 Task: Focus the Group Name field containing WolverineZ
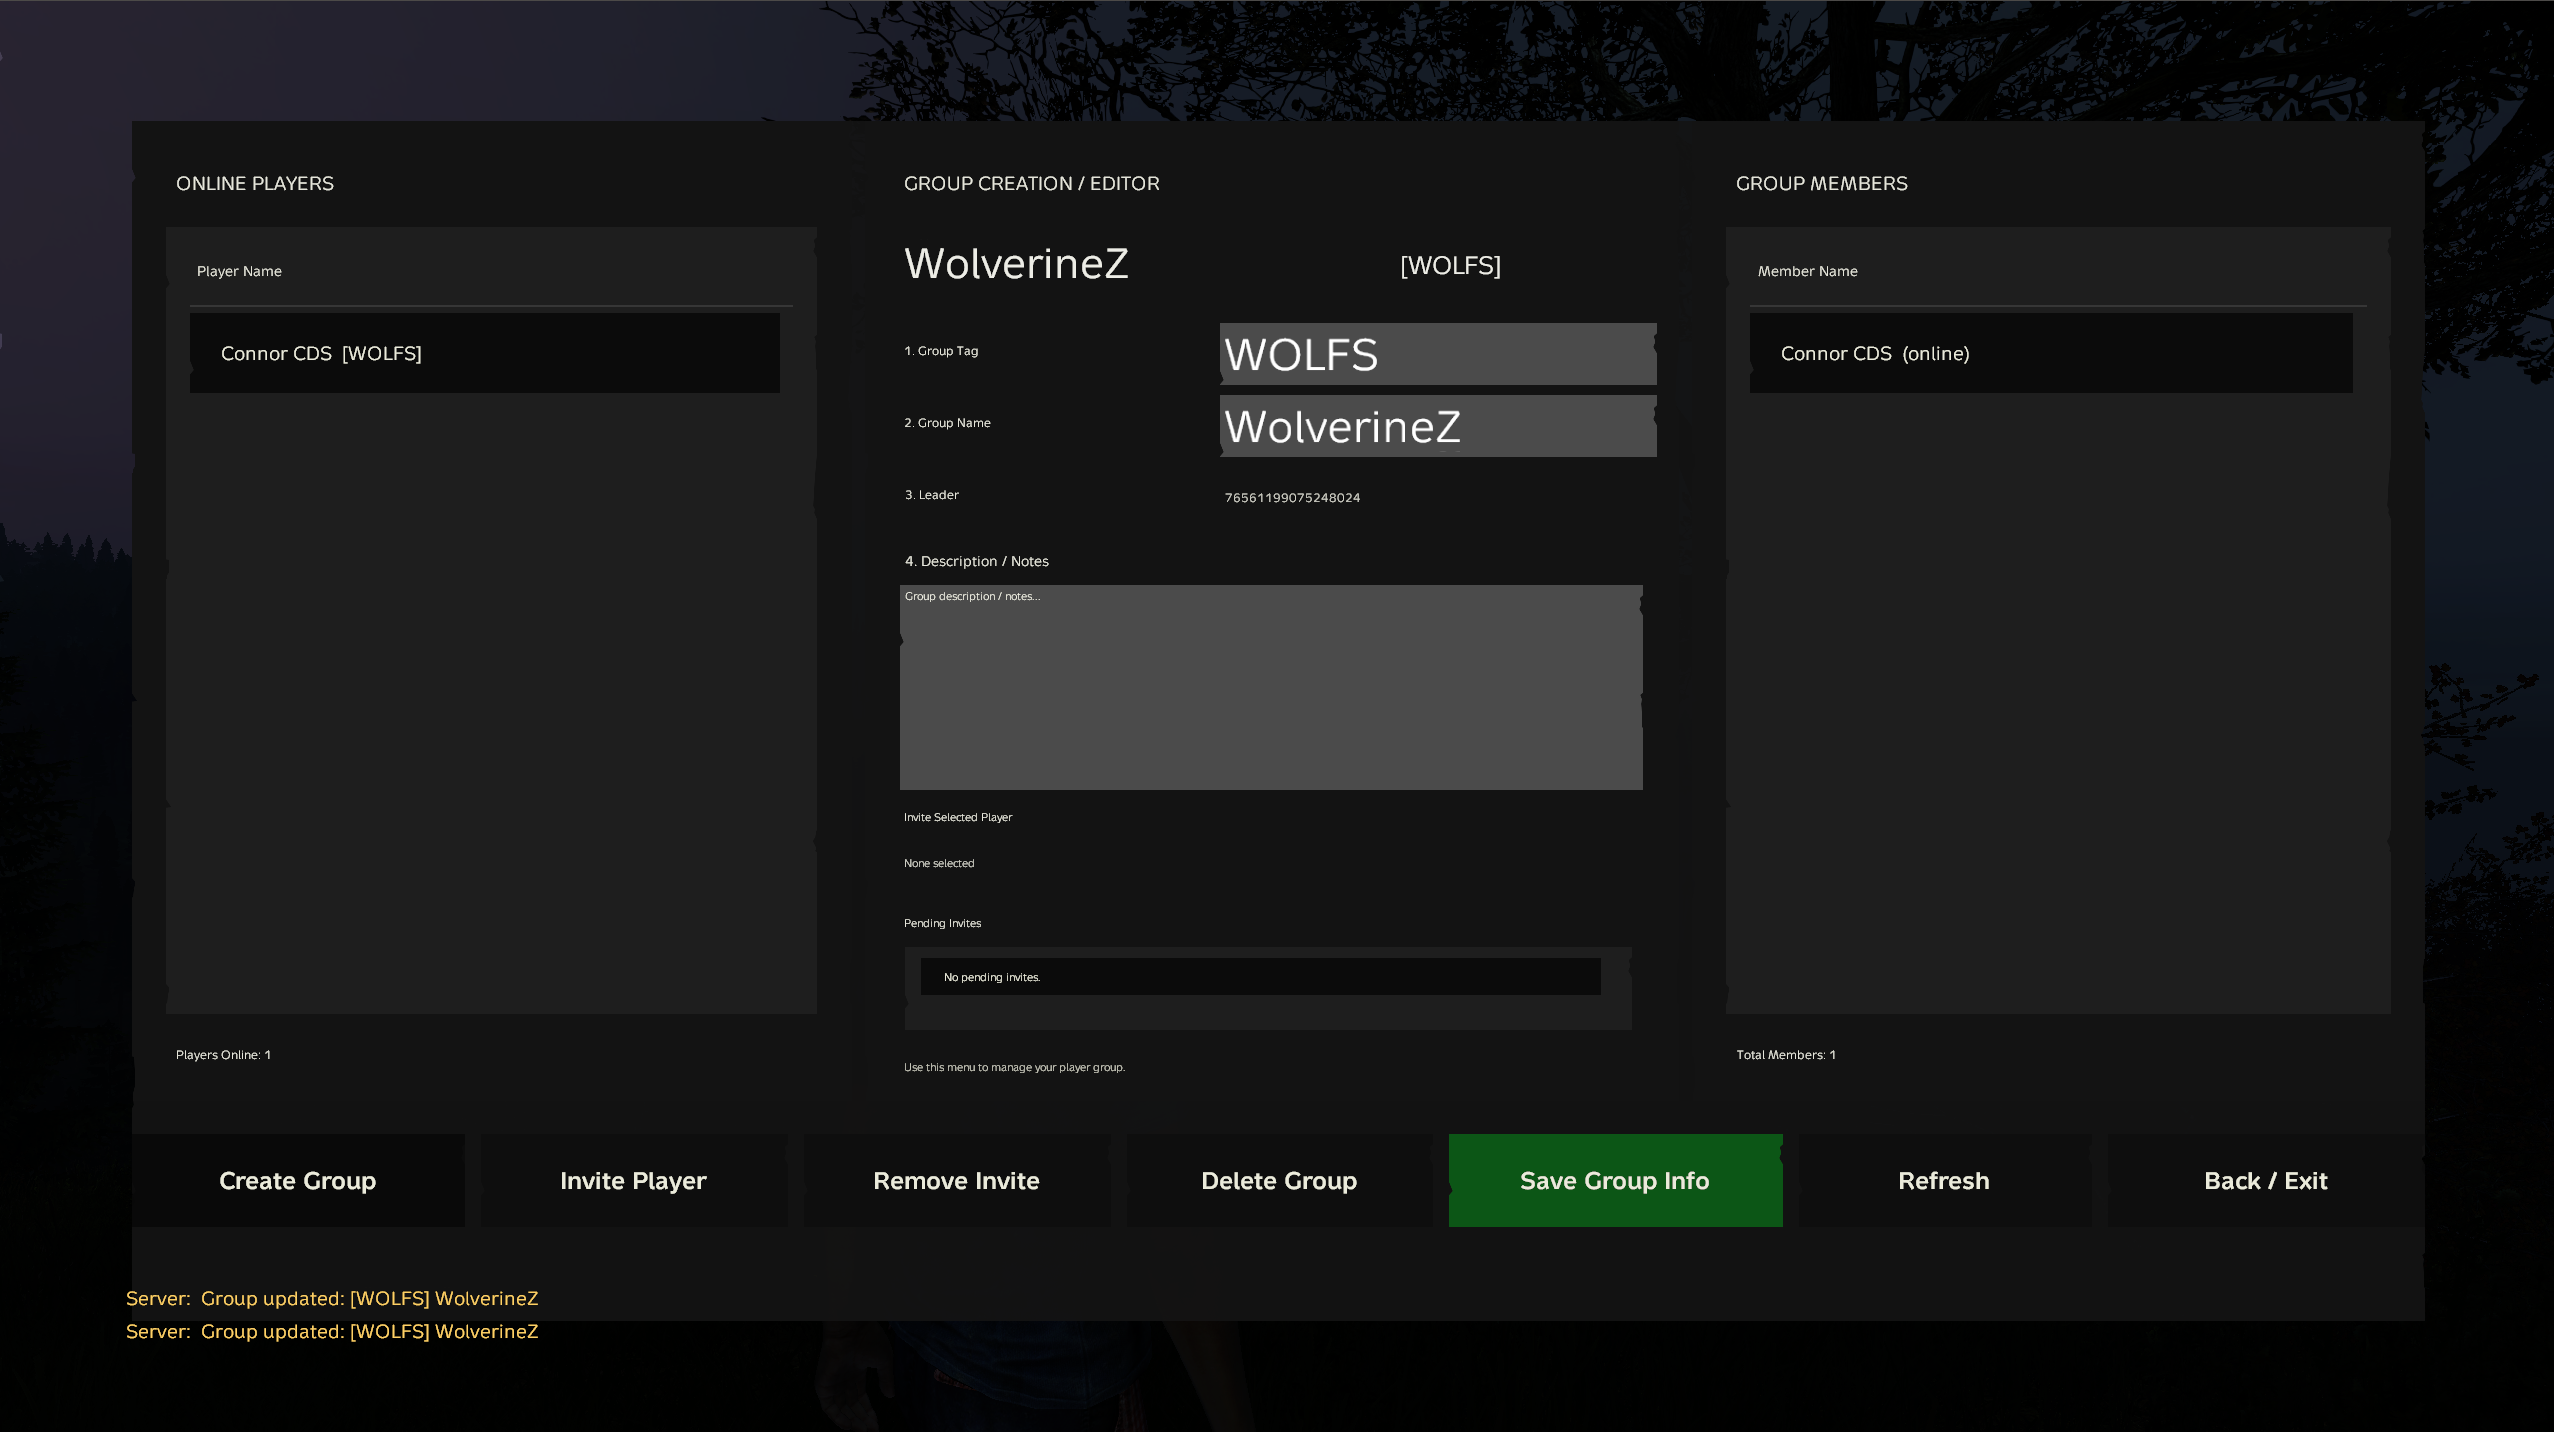(x=1438, y=426)
